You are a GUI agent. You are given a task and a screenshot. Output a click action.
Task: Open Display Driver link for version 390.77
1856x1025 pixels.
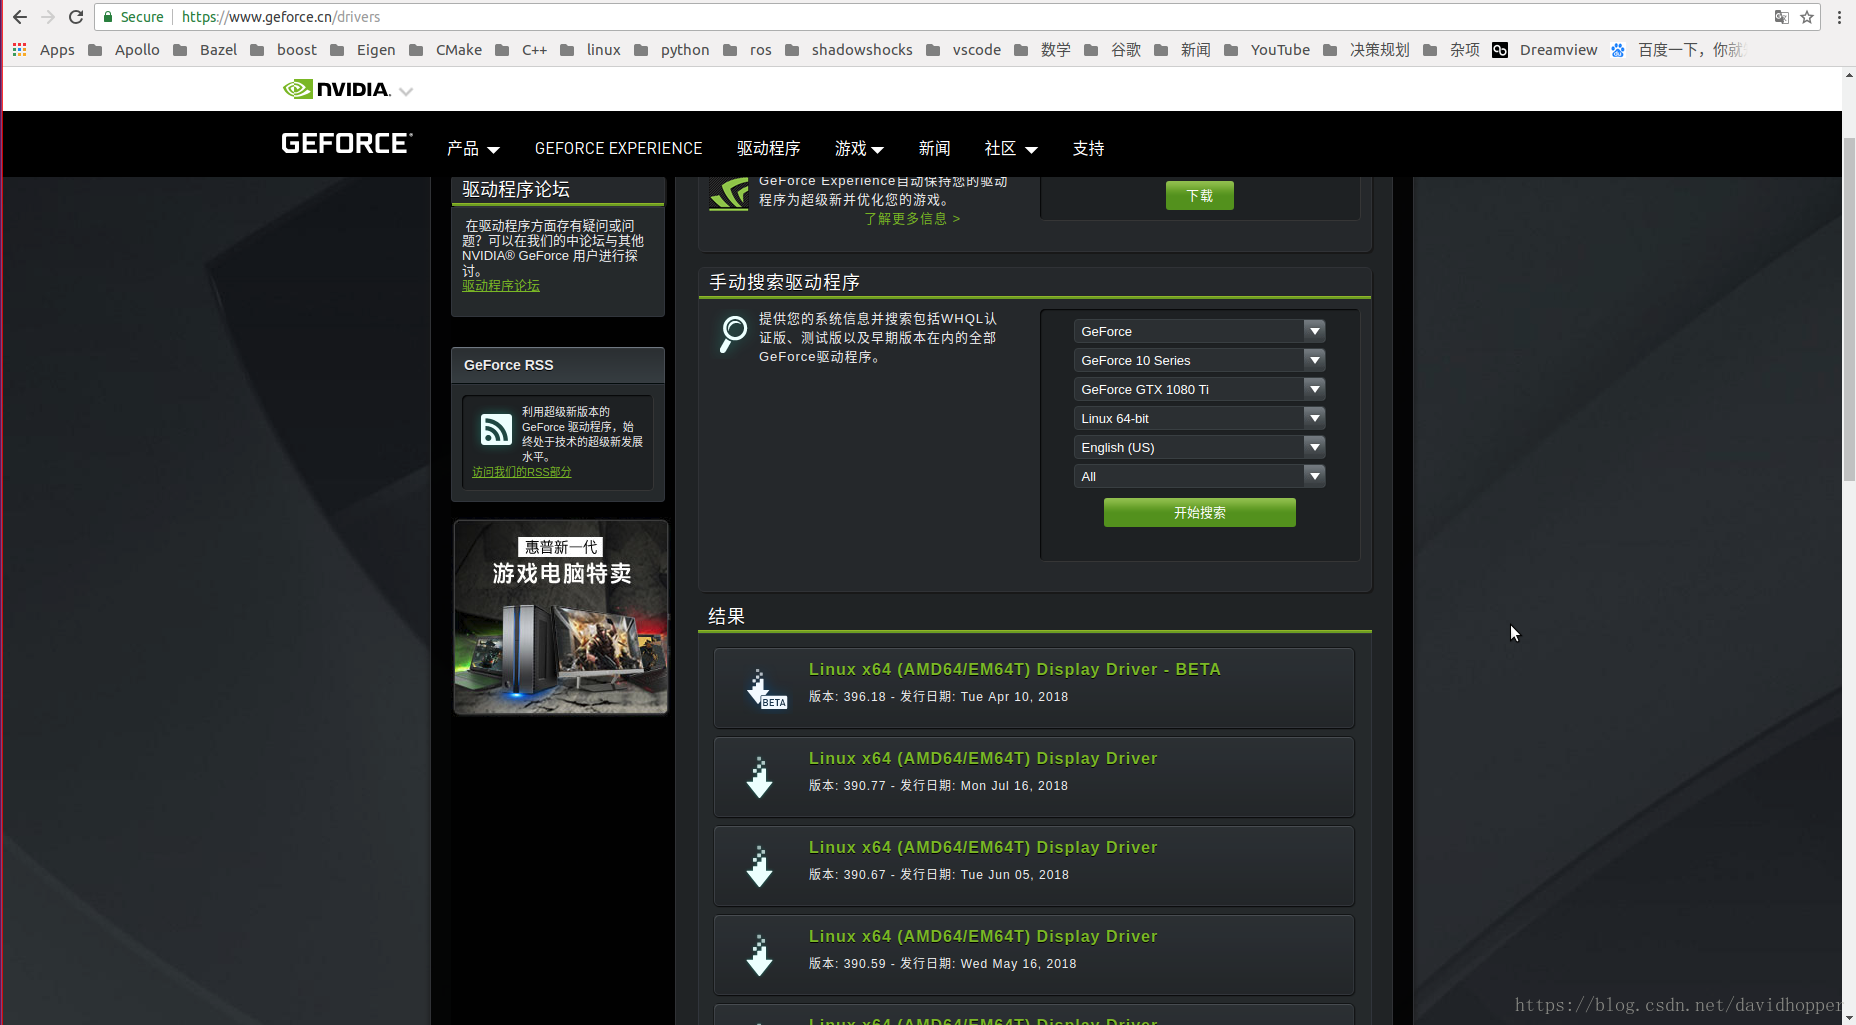click(982, 758)
